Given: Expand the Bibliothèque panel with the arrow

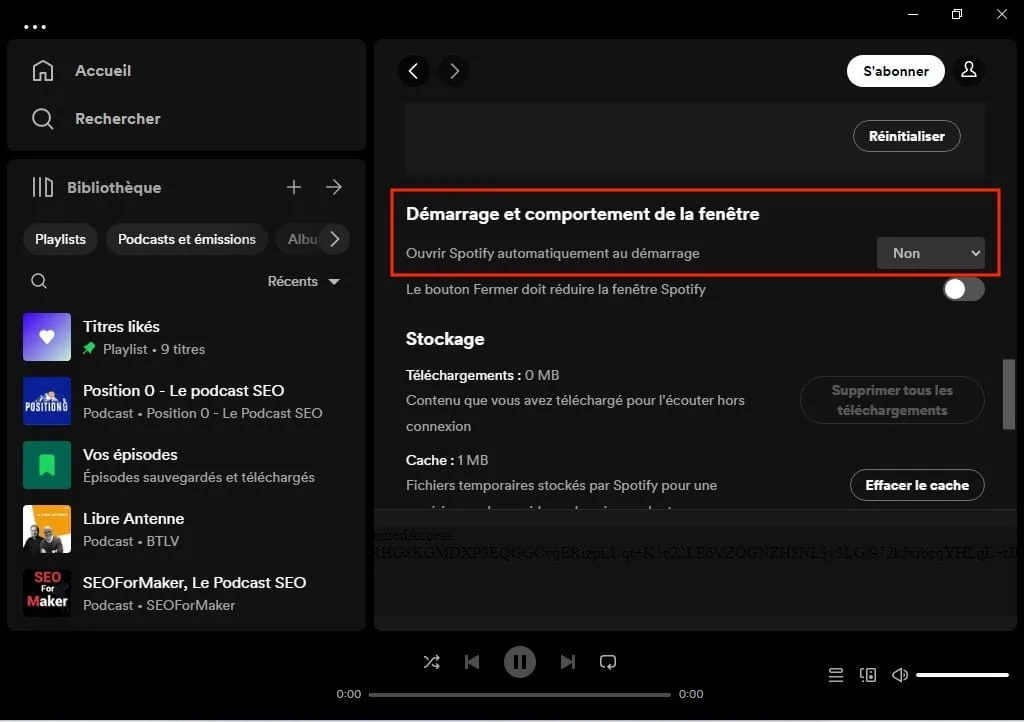Looking at the screenshot, I should click(x=334, y=187).
